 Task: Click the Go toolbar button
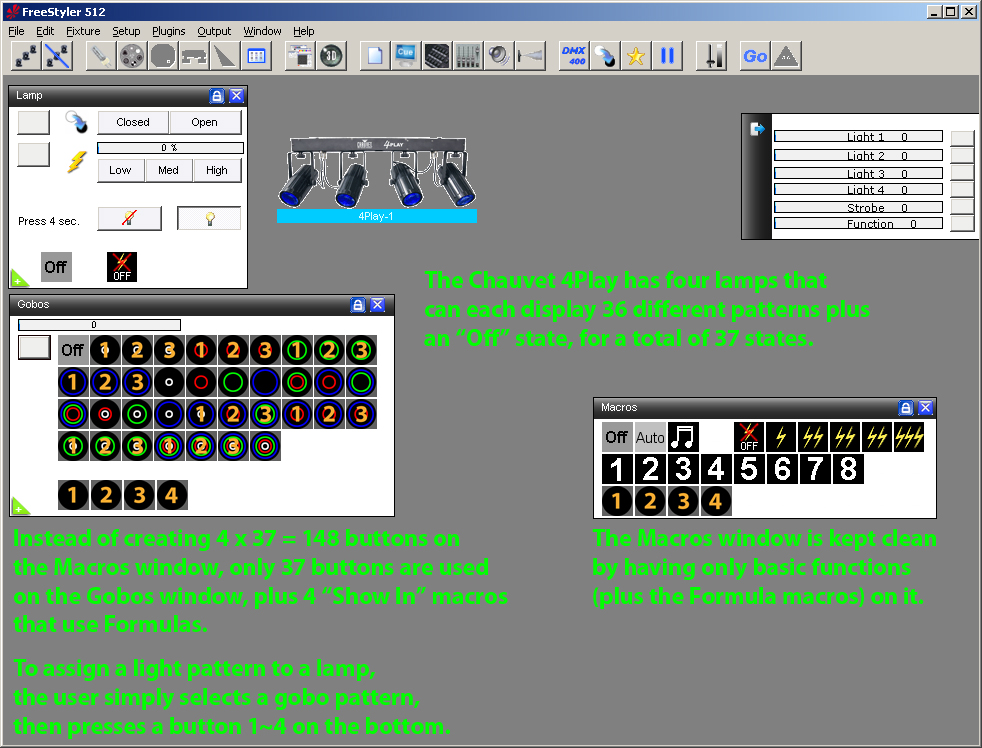(755, 56)
